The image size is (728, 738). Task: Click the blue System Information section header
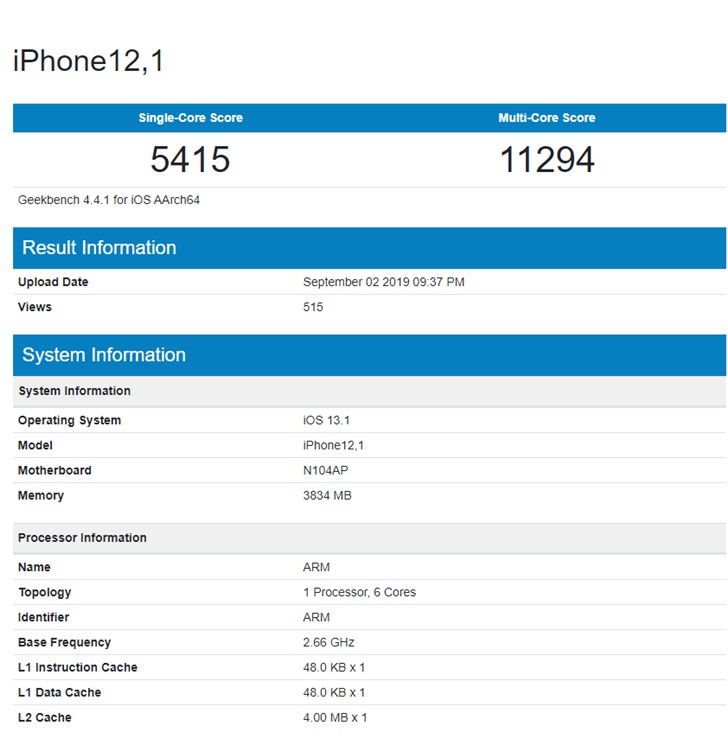click(x=369, y=355)
